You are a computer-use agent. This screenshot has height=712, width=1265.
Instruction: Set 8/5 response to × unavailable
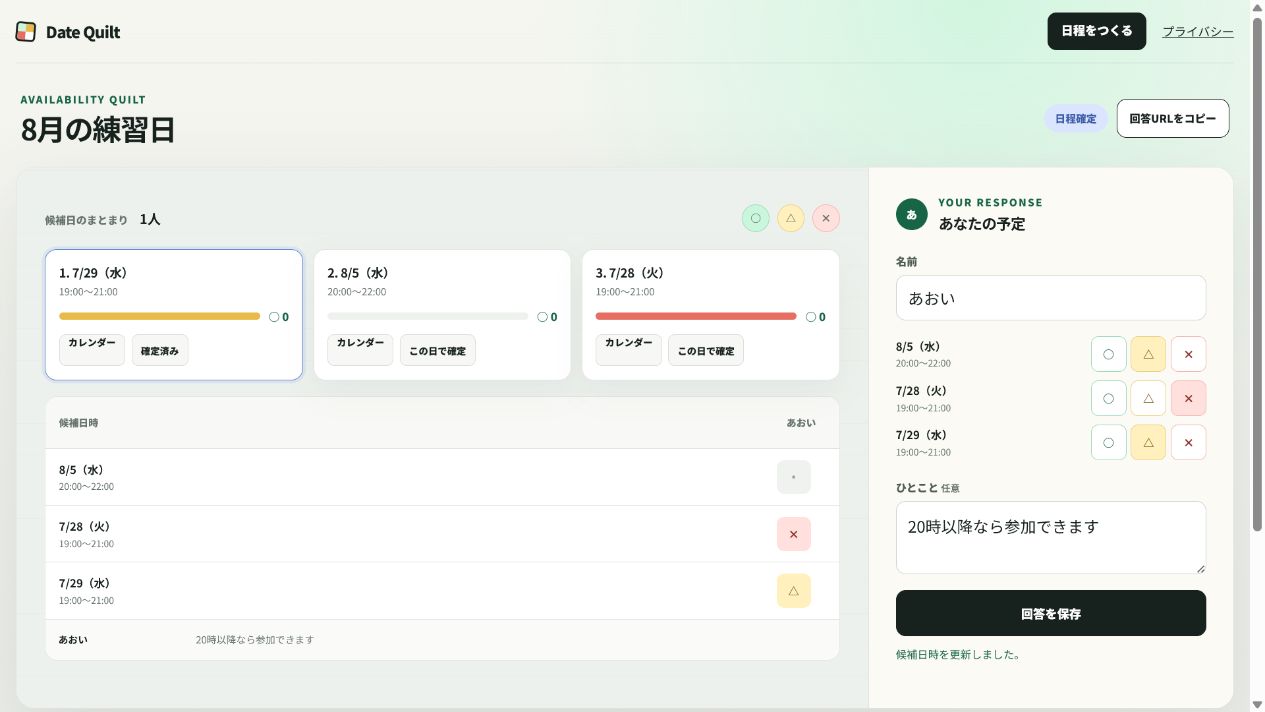point(1189,354)
